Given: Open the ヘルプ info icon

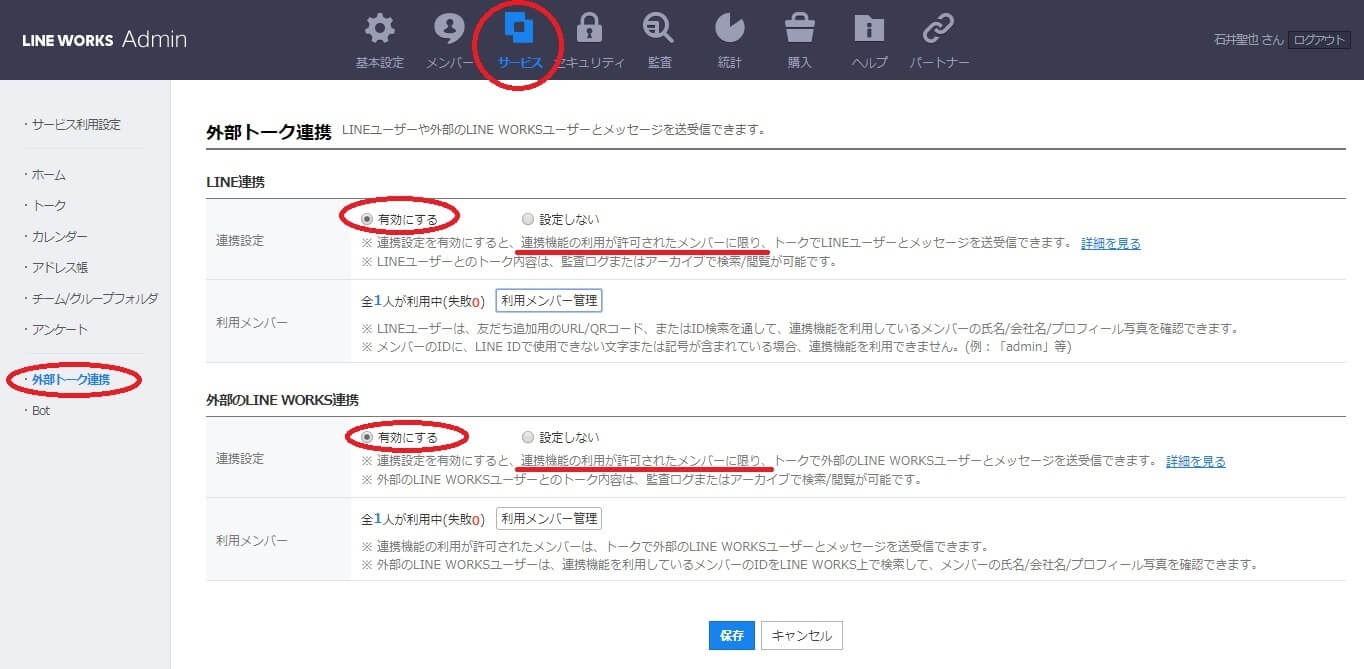Looking at the screenshot, I should [869, 30].
